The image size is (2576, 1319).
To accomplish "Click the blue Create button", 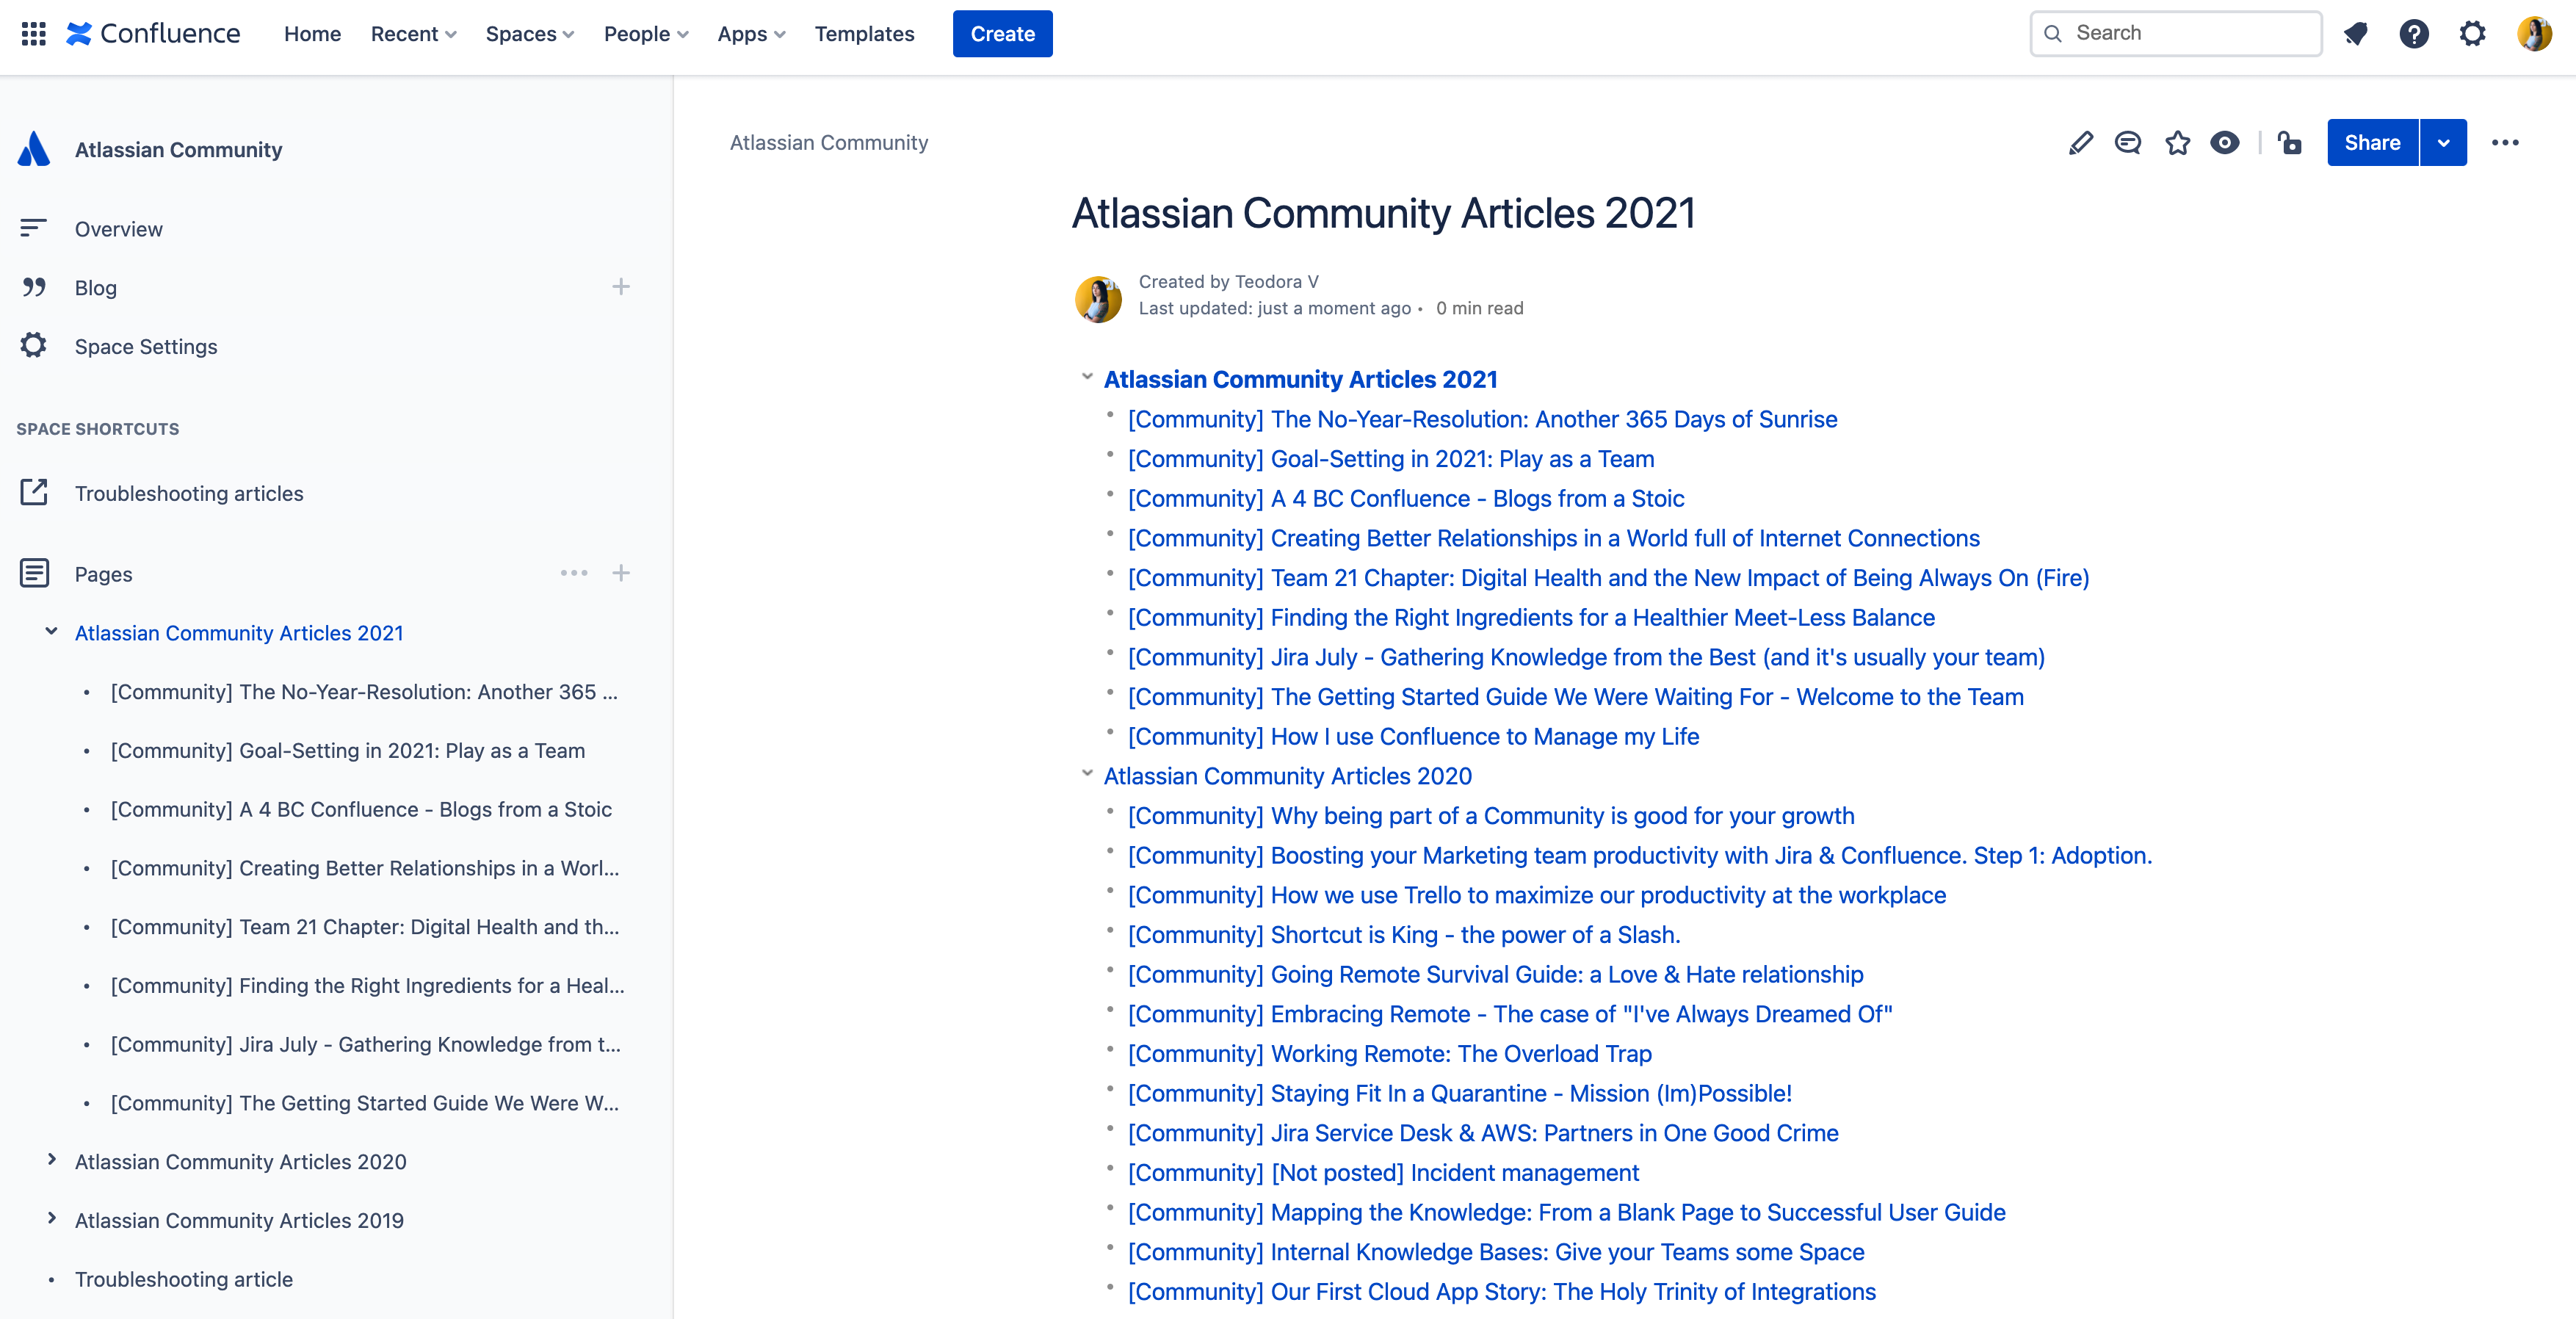I will coord(1002,34).
